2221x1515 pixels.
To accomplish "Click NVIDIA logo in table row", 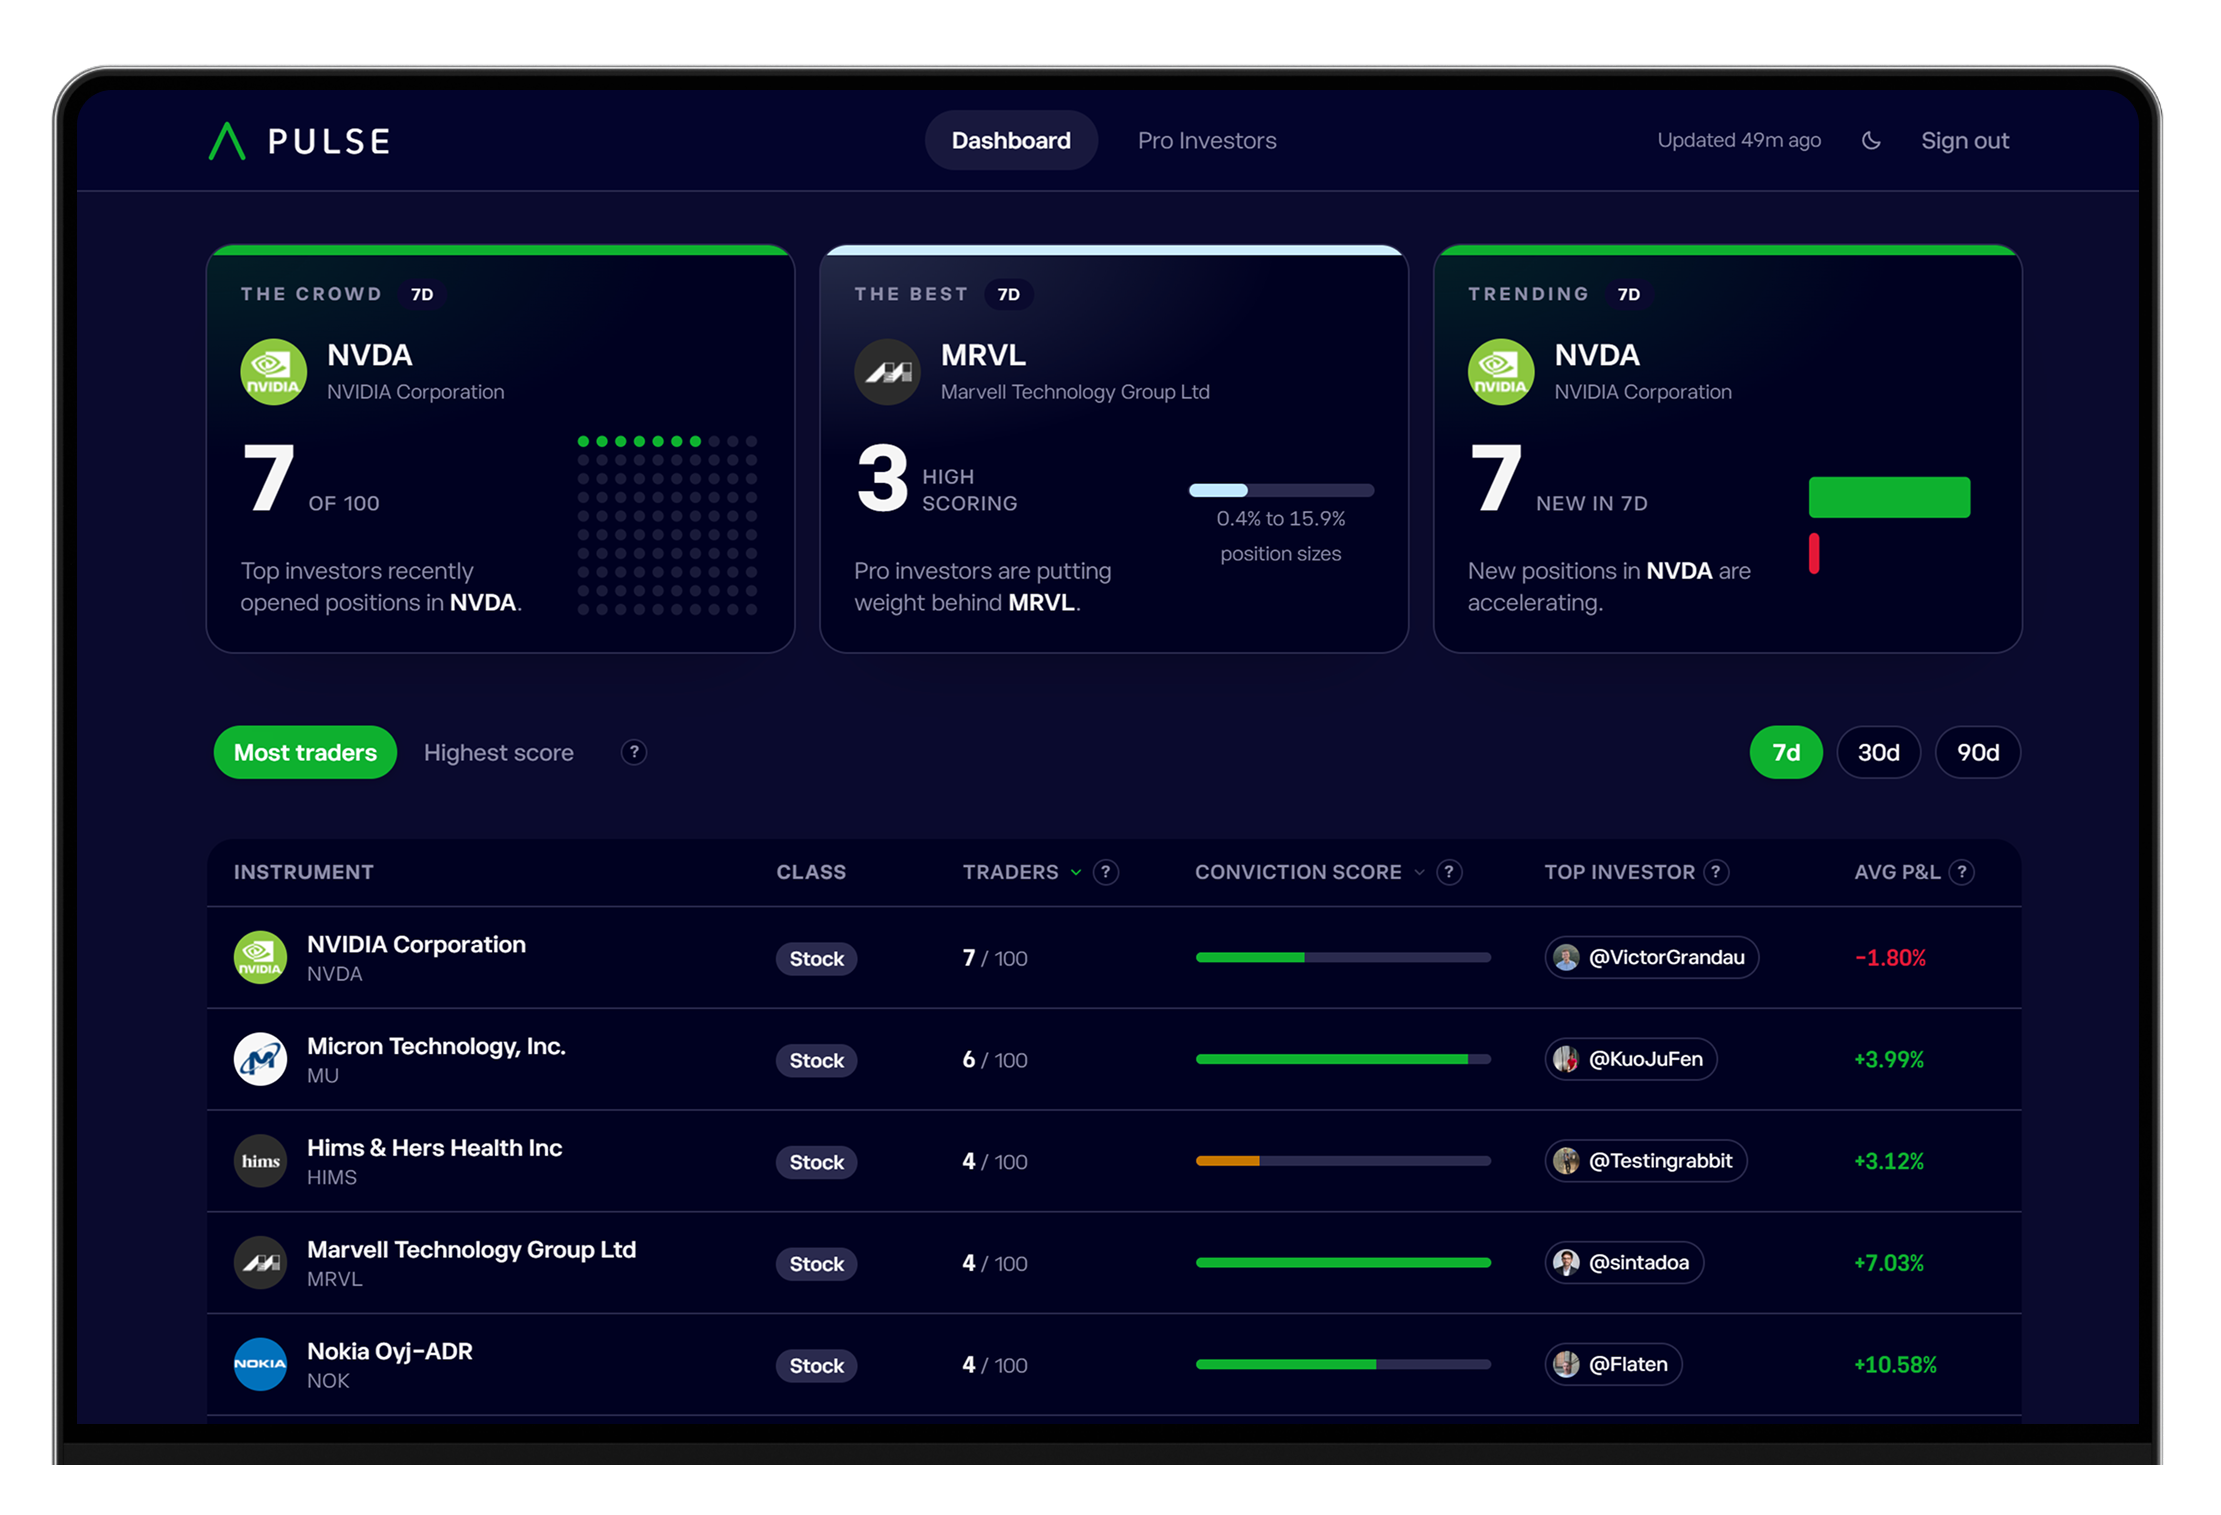I will (260, 957).
